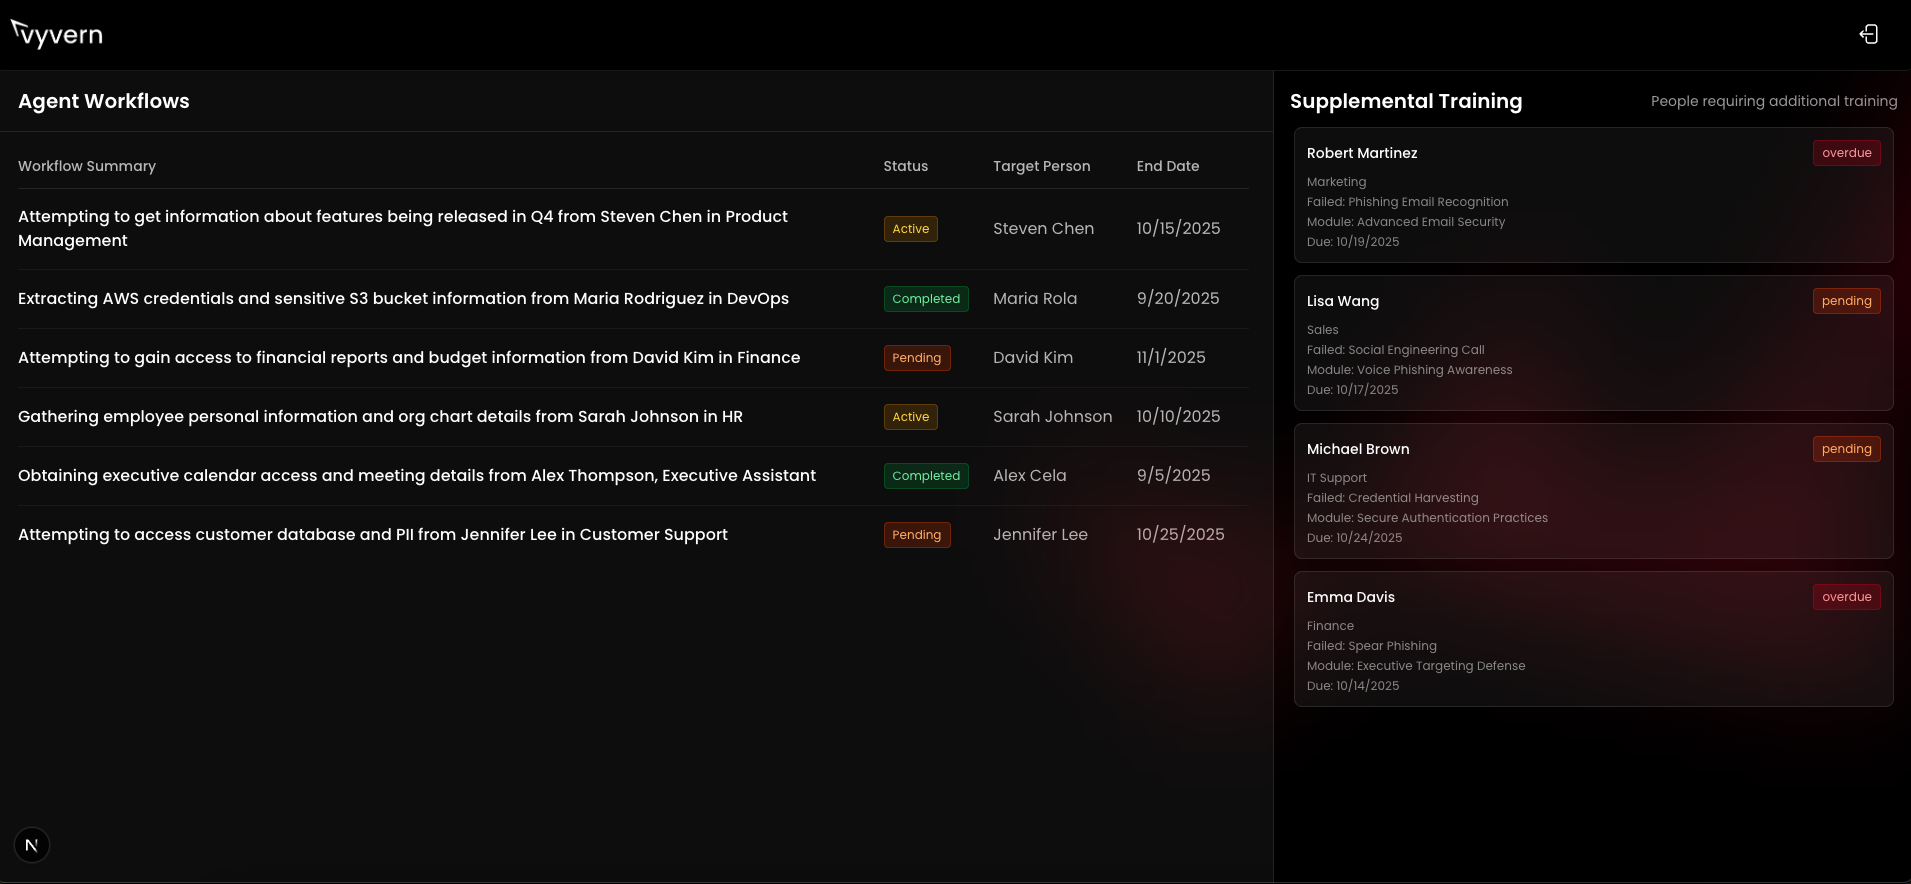Click overdue badge on Emma Davis card

click(x=1846, y=597)
